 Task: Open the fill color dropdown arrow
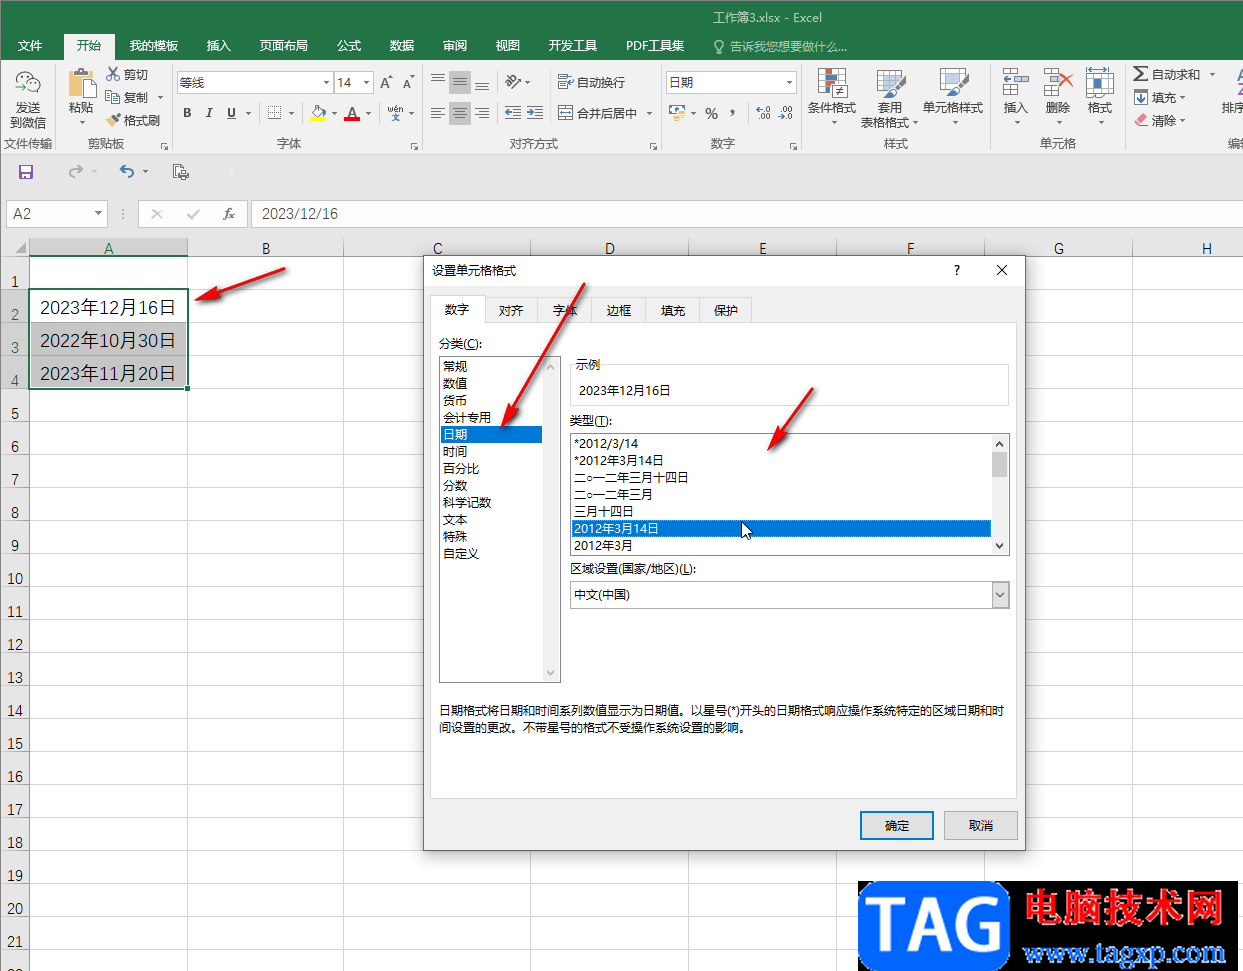point(334,113)
